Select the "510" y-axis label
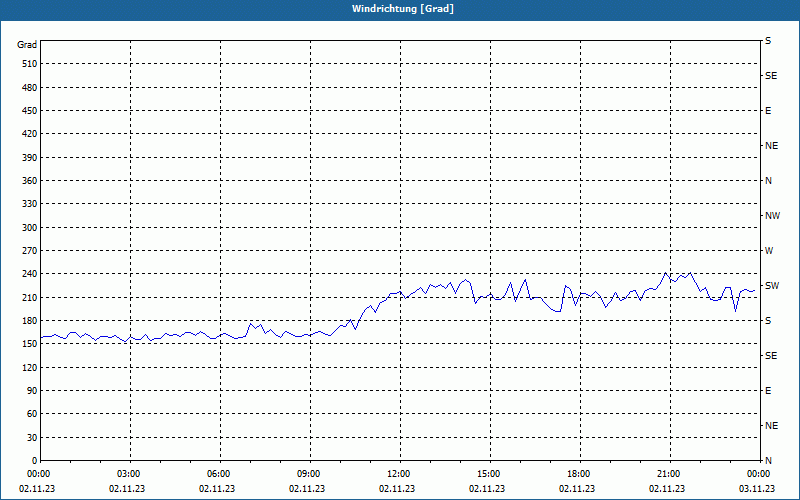The image size is (800, 500). click(30, 64)
